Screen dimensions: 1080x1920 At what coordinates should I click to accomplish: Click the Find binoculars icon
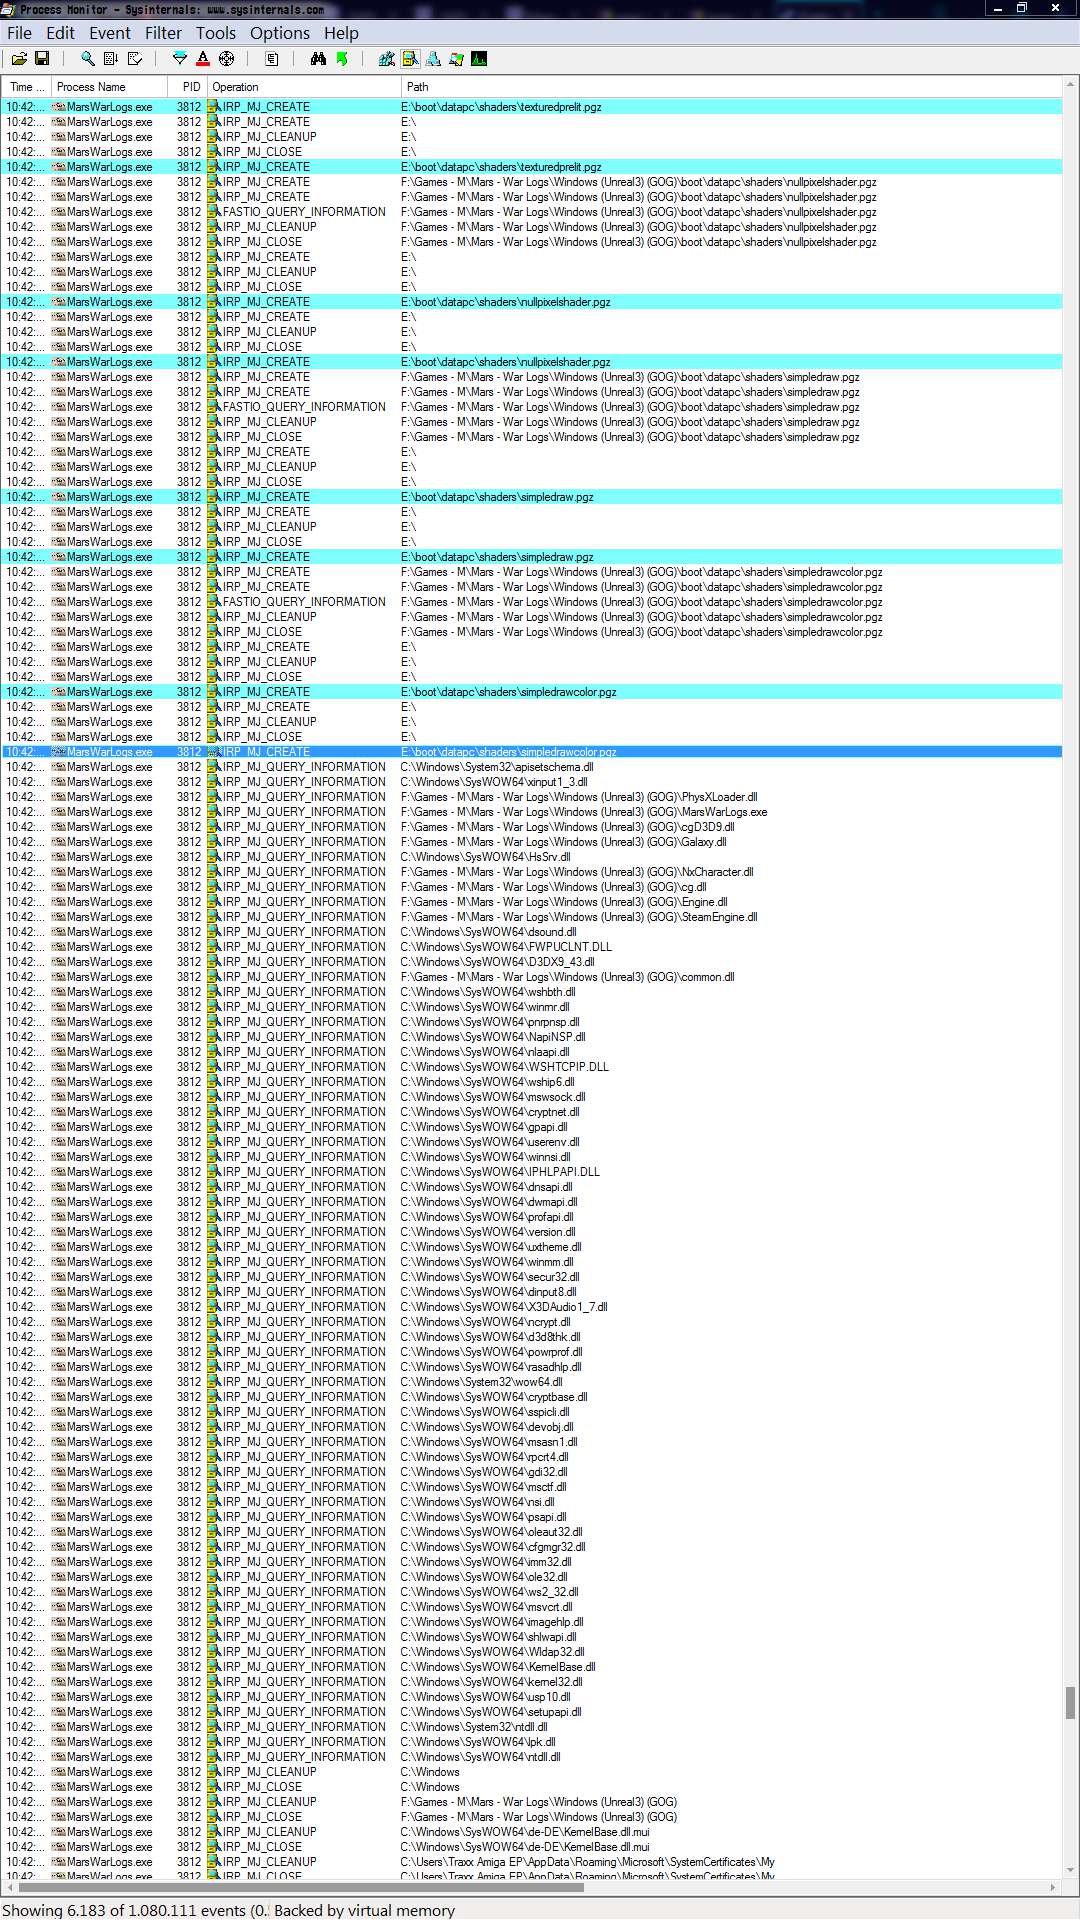pos(318,59)
